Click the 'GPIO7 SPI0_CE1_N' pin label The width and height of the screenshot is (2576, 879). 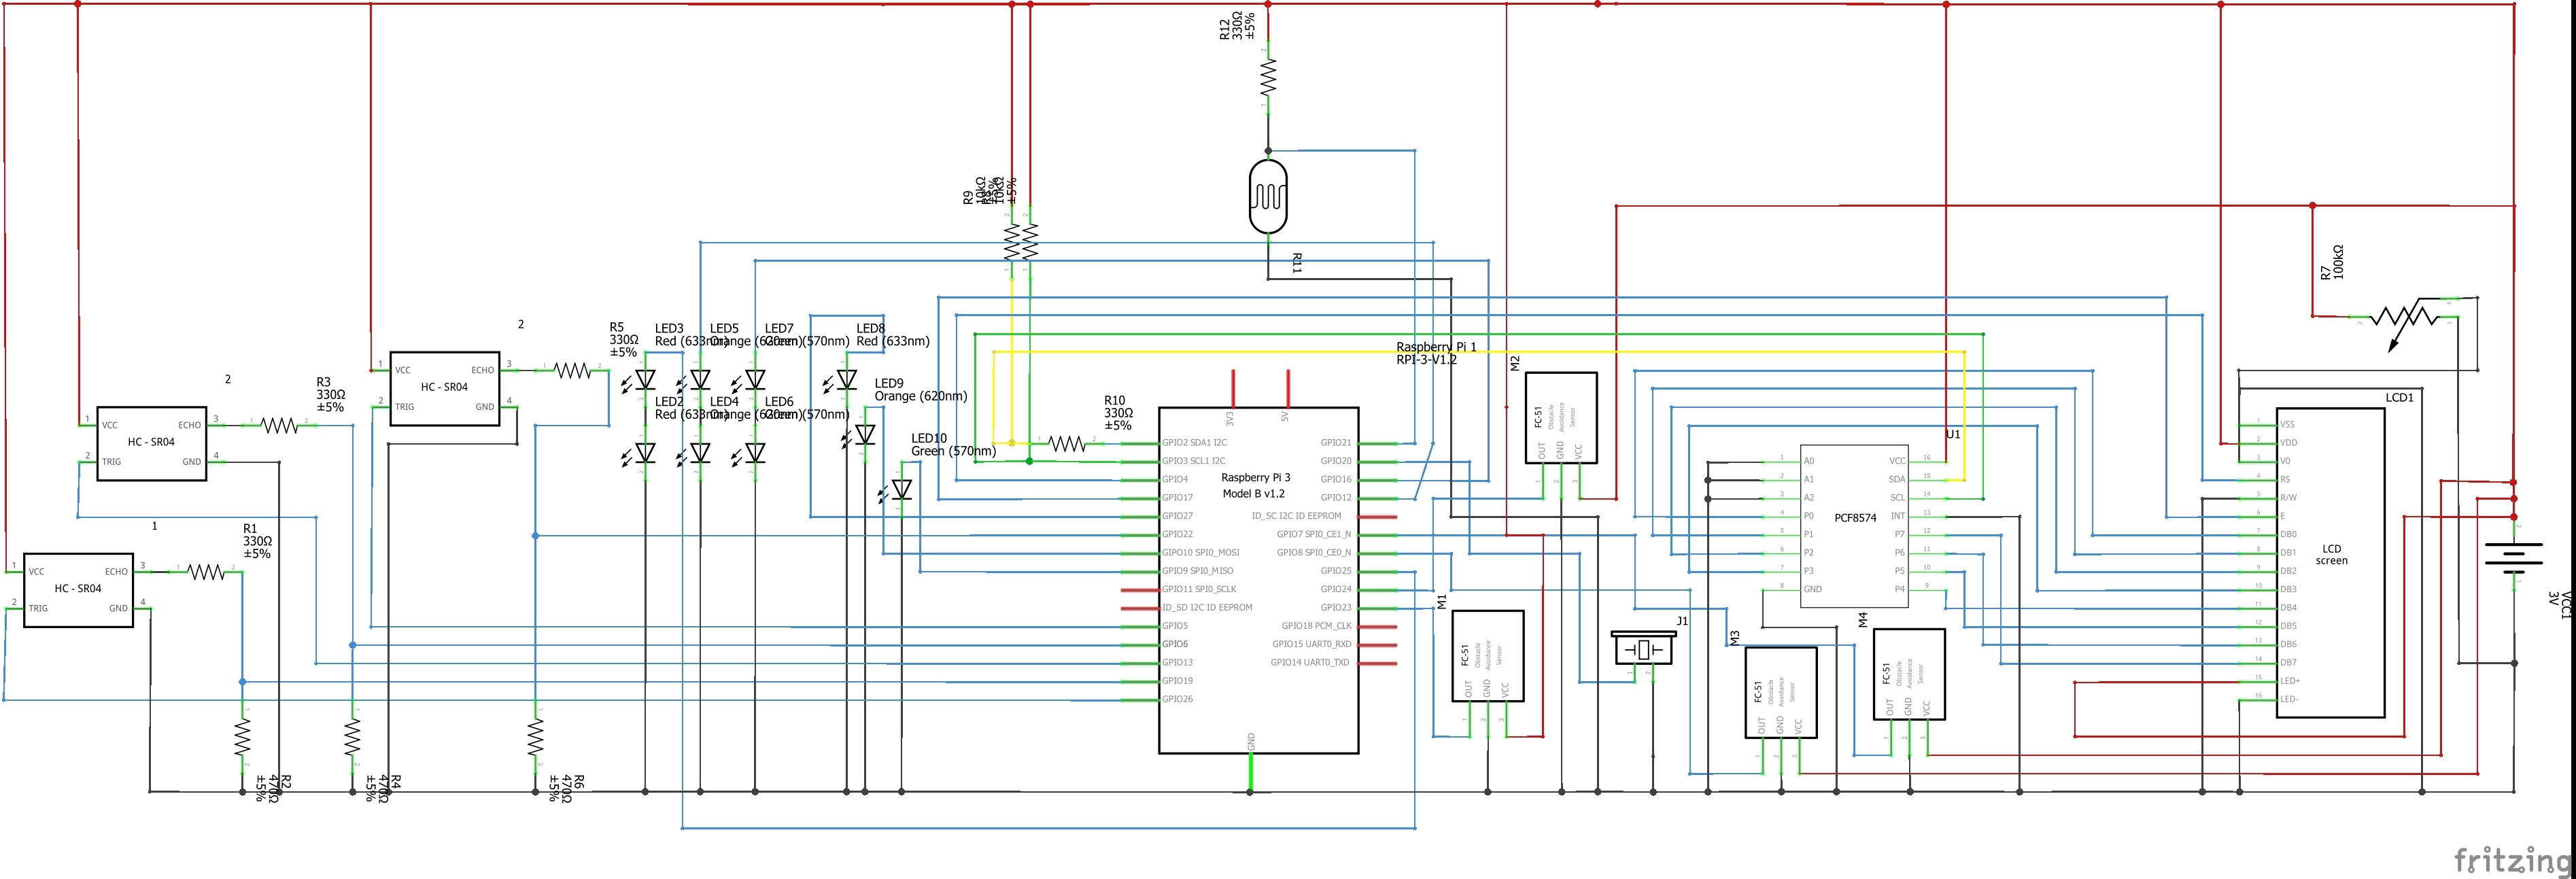(1314, 534)
